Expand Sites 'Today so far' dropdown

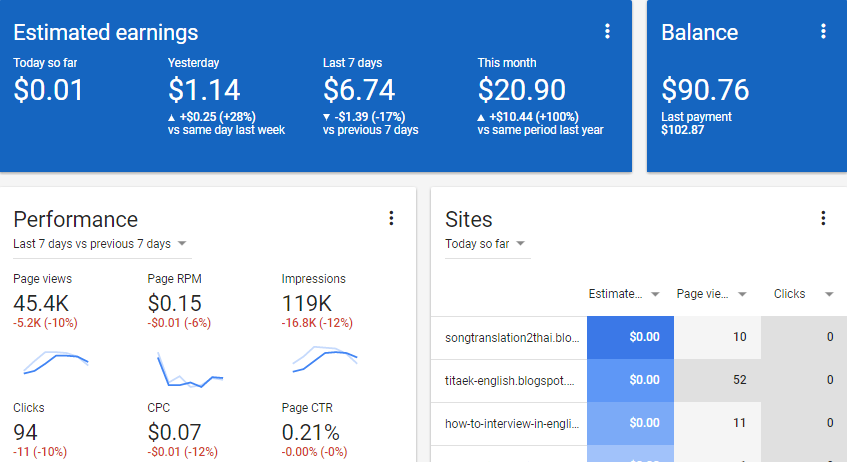(x=521, y=244)
